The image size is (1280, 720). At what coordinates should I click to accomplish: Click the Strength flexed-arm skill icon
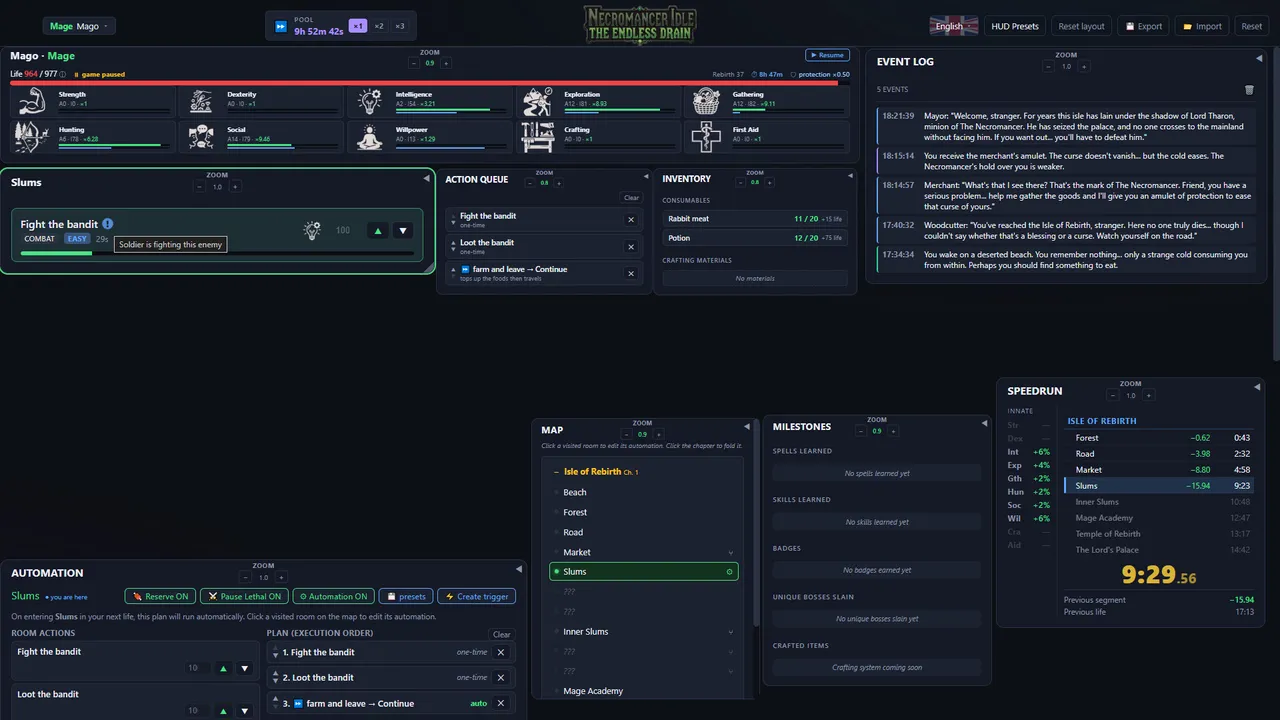point(33,102)
